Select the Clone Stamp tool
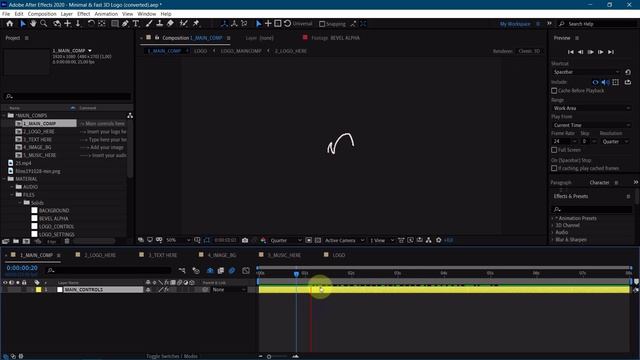Viewport: 640px width, 360px height. pyautogui.click(x=160, y=24)
